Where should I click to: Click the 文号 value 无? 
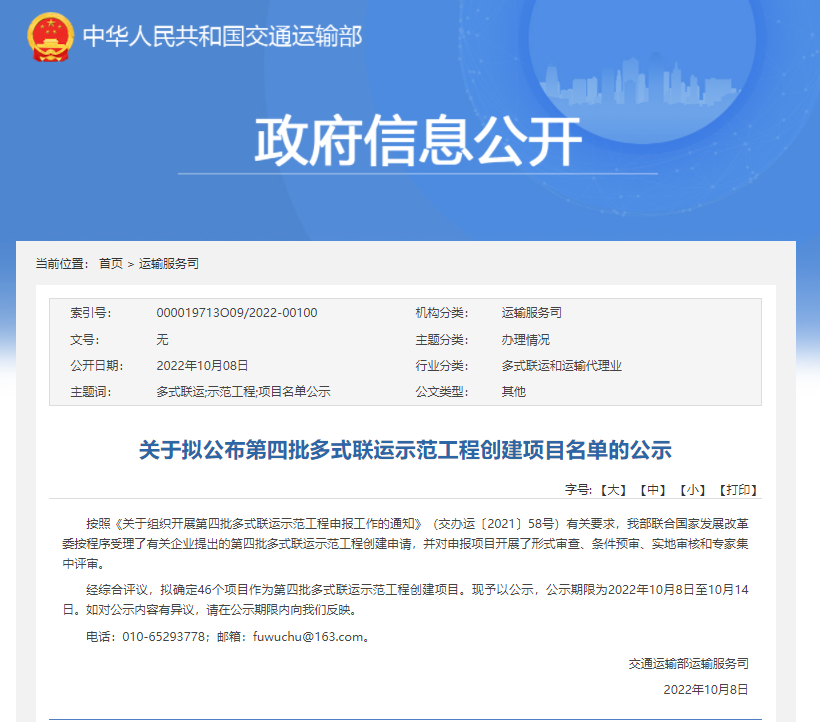(162, 339)
